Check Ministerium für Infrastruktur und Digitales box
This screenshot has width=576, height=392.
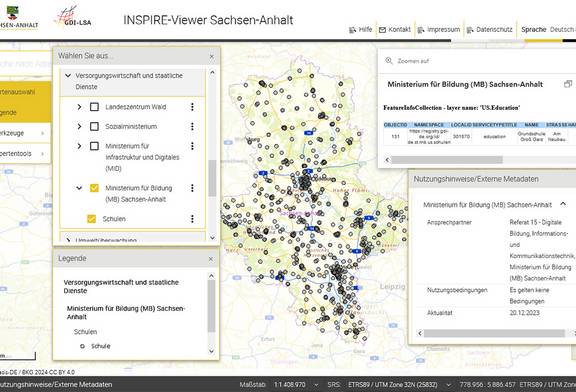tap(94, 146)
